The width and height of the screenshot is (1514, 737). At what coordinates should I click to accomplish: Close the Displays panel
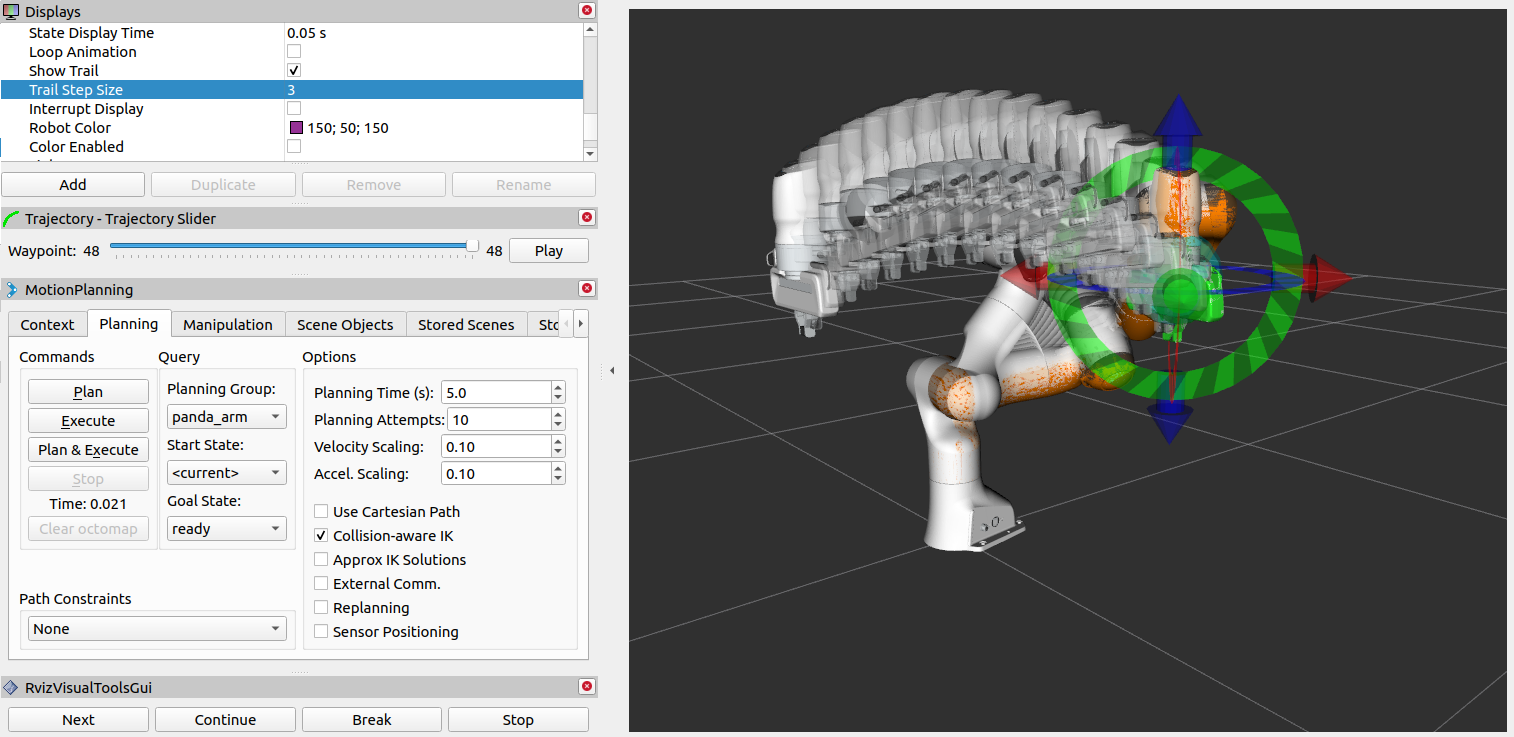(x=587, y=11)
